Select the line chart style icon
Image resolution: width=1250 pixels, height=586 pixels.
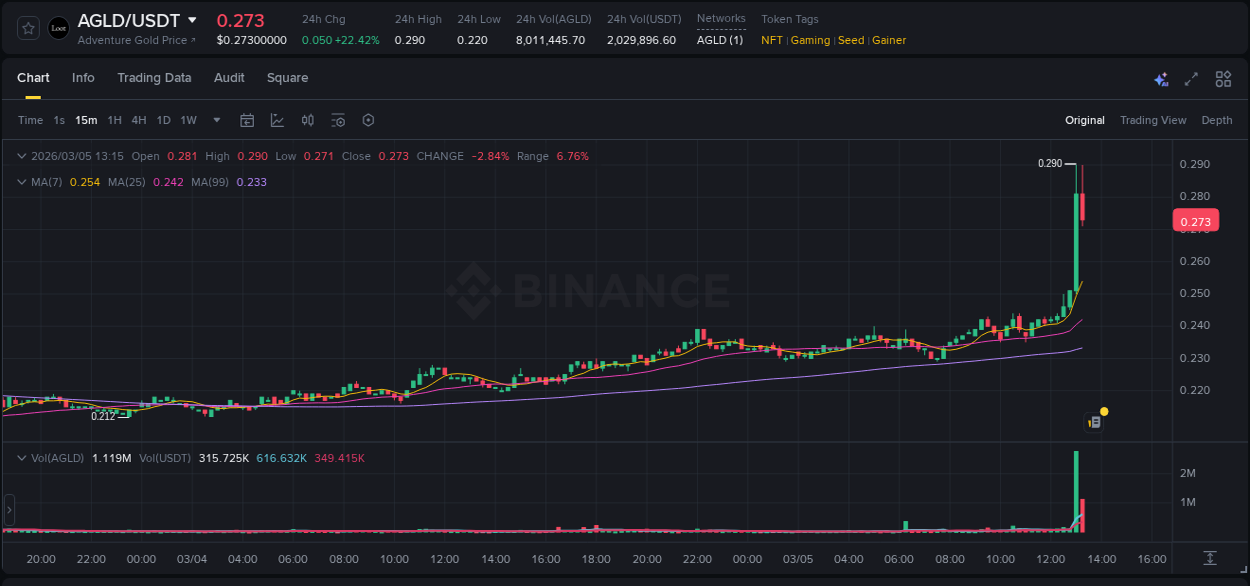point(277,120)
